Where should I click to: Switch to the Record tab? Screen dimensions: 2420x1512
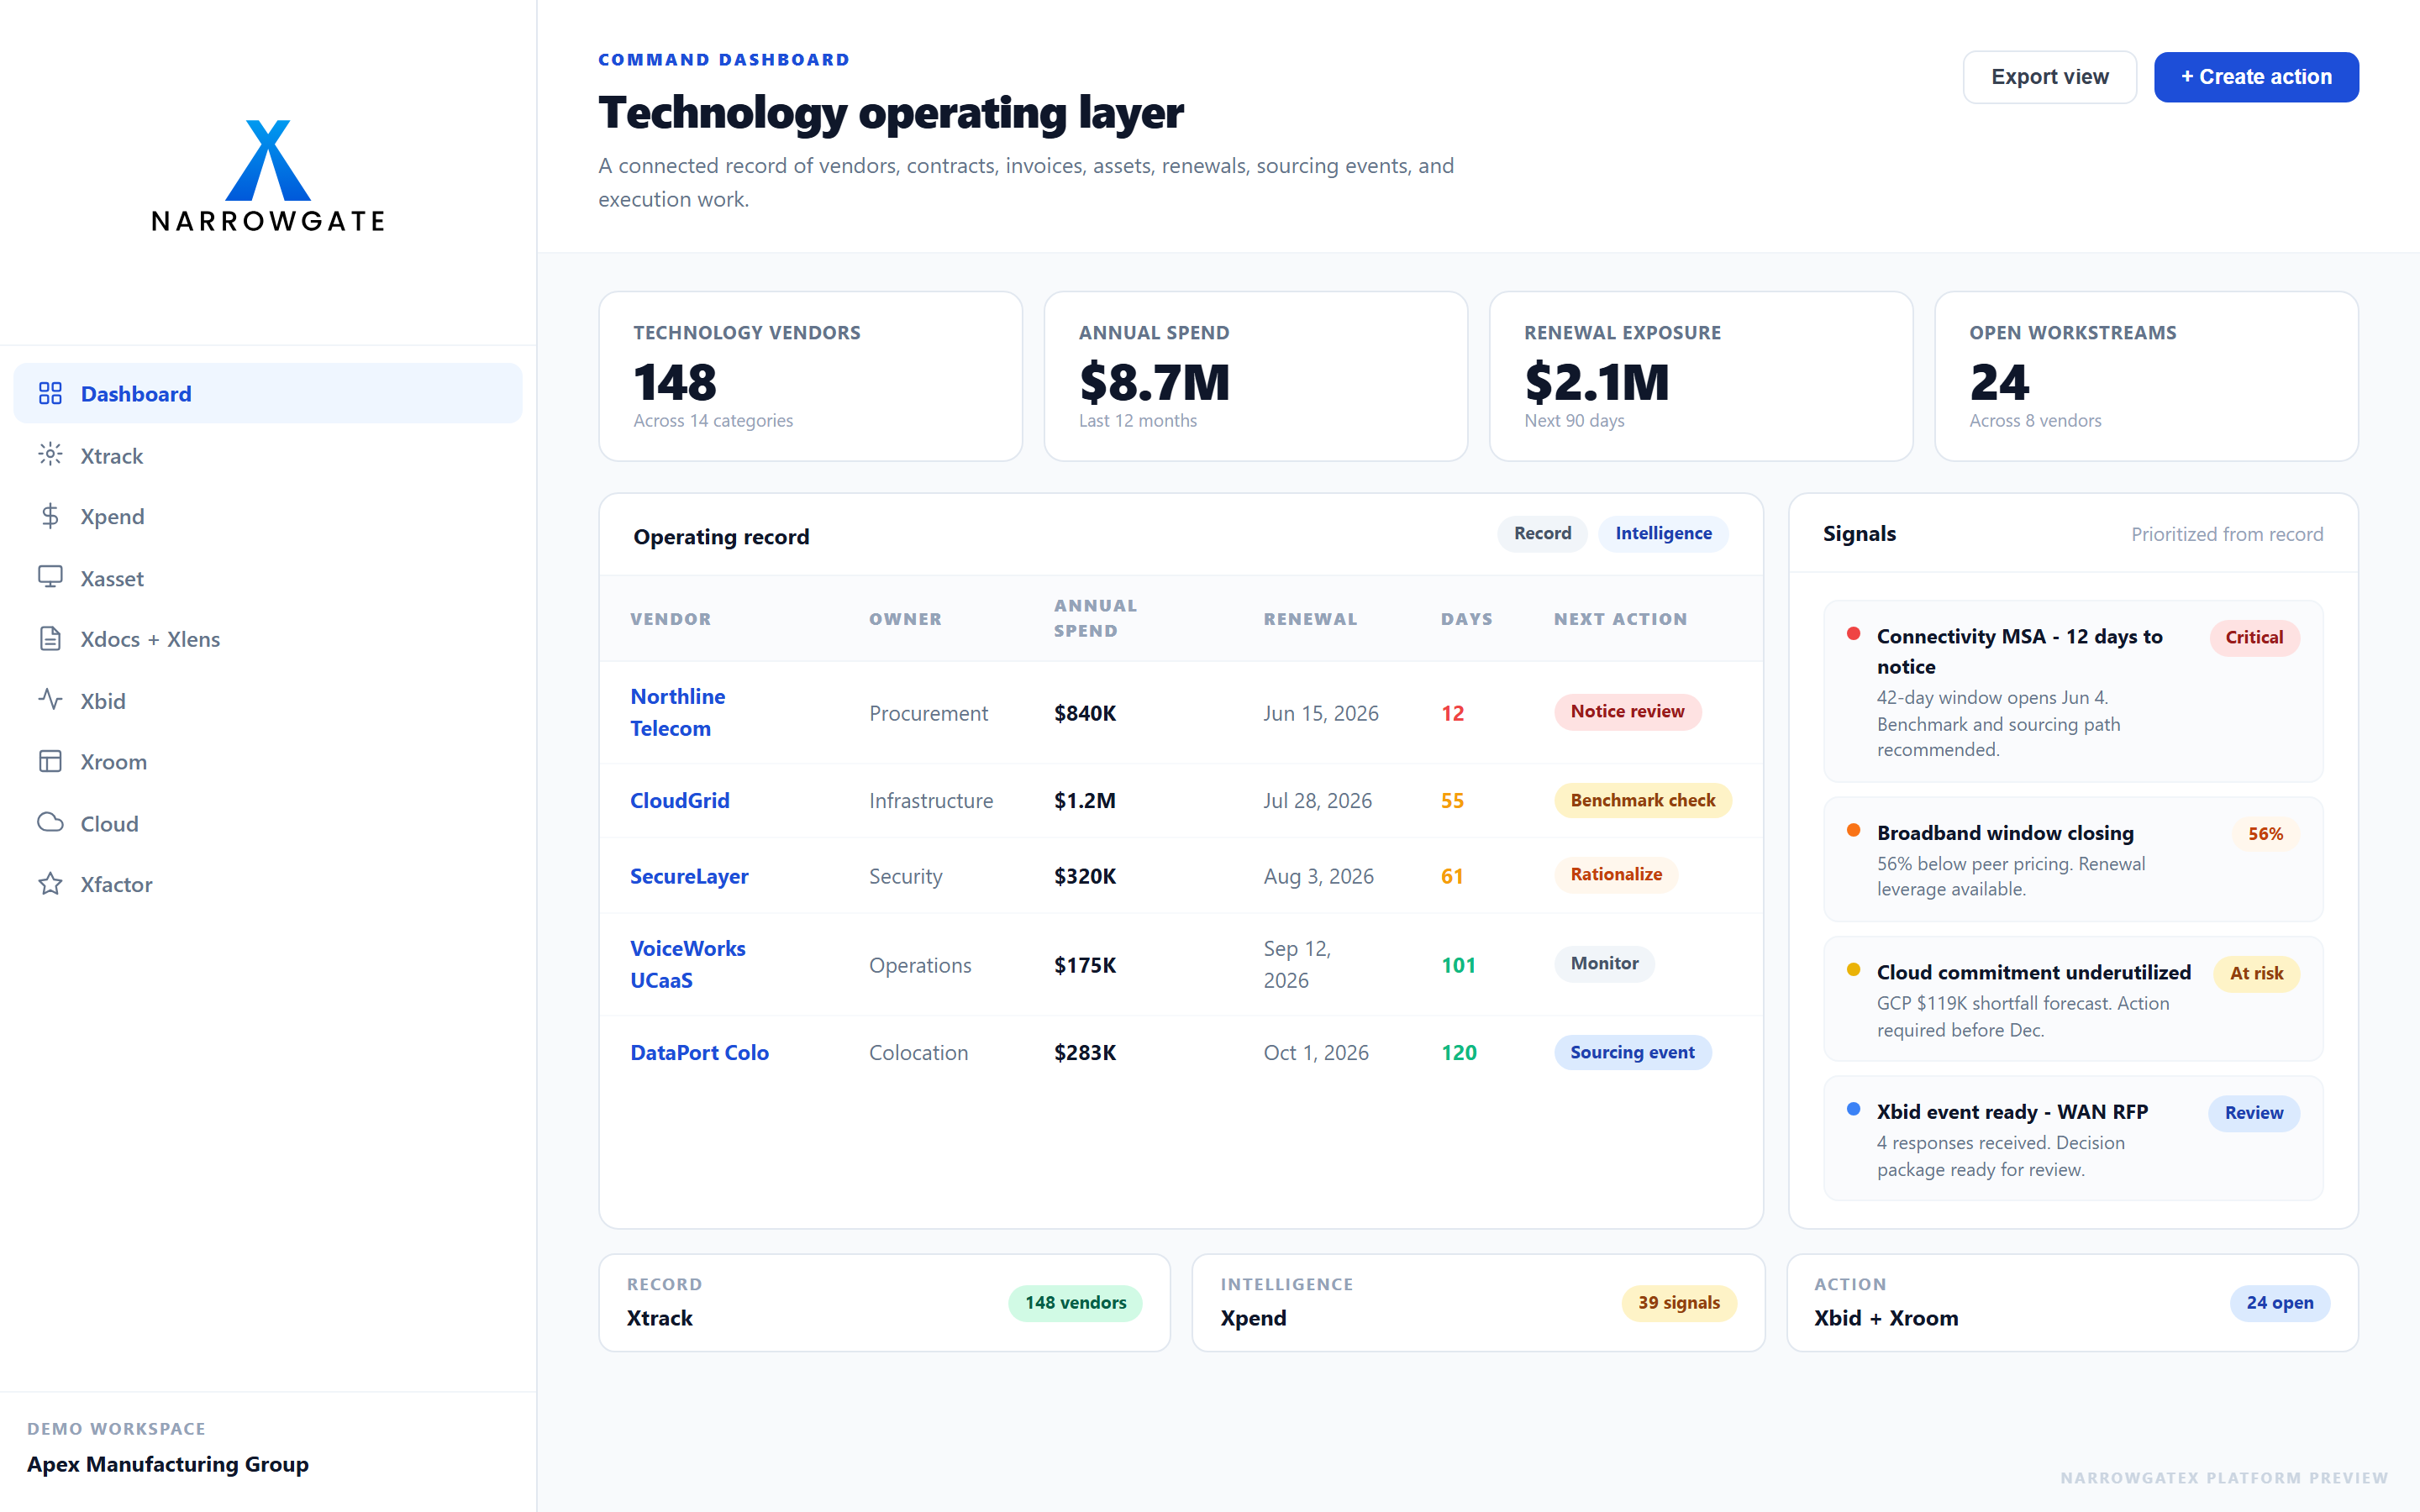tap(1542, 533)
